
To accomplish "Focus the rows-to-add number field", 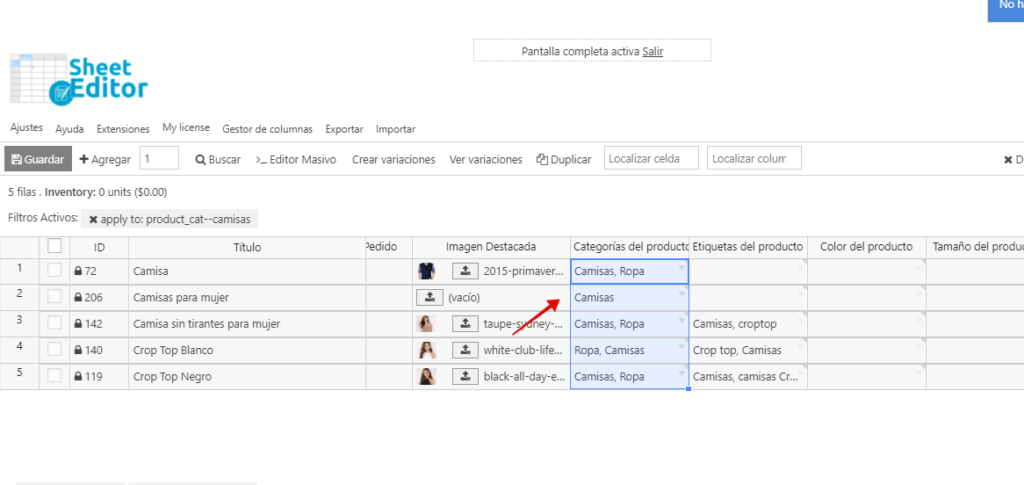I will coord(159,159).
